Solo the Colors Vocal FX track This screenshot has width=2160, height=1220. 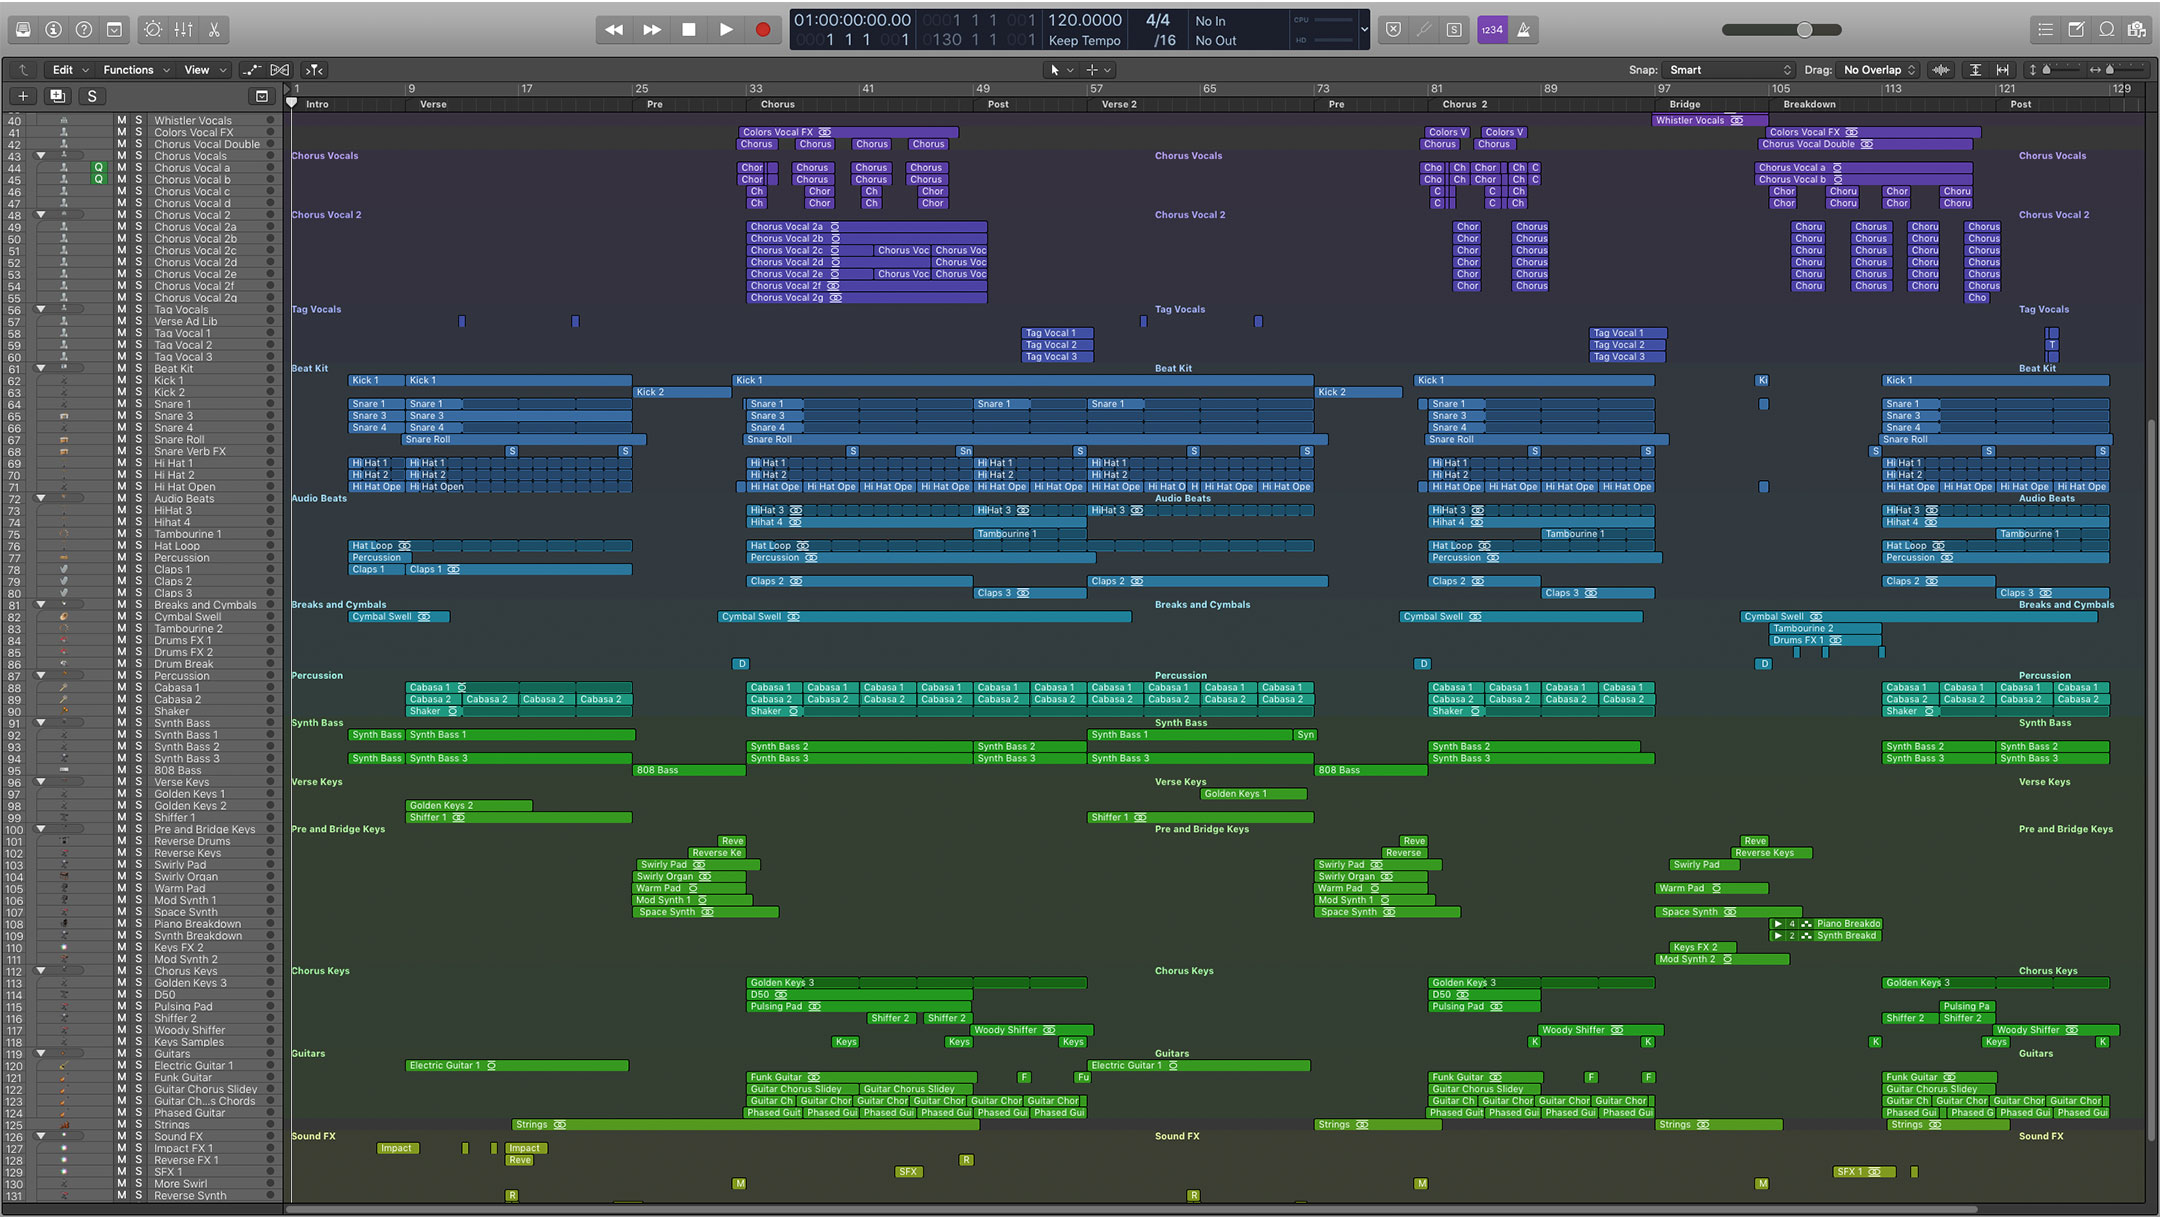[x=139, y=132]
